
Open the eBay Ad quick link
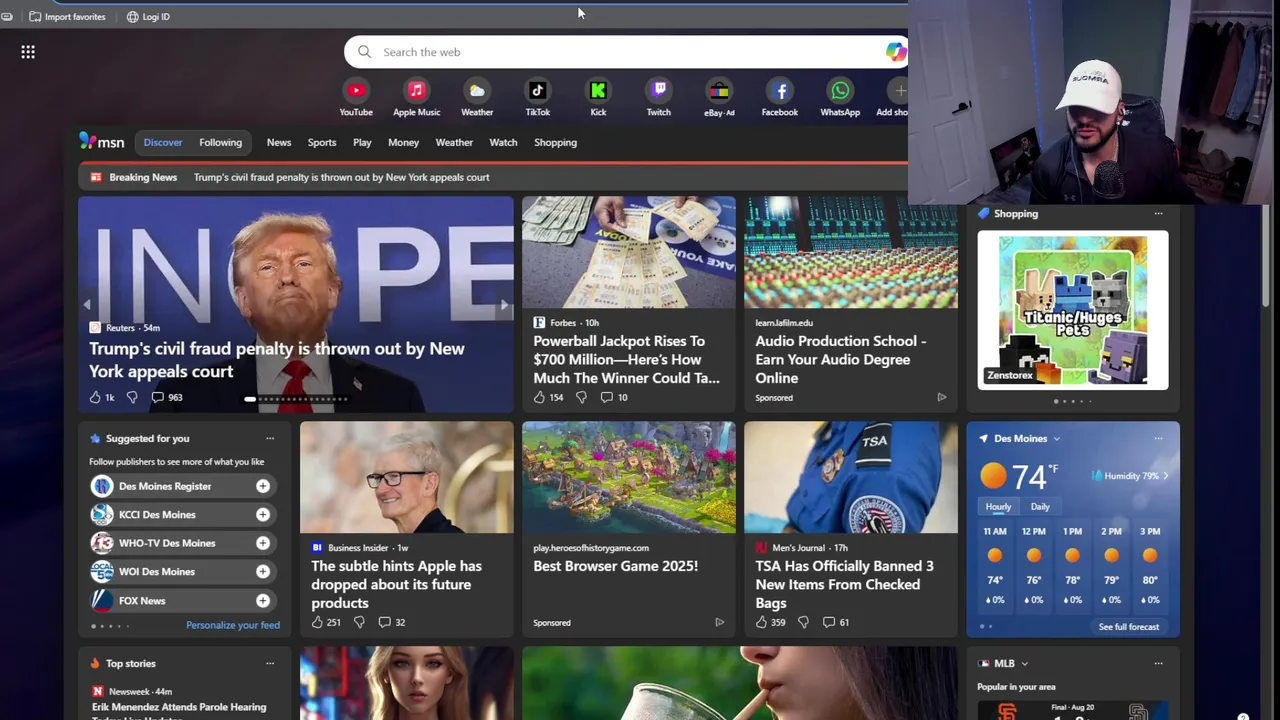coord(719,98)
